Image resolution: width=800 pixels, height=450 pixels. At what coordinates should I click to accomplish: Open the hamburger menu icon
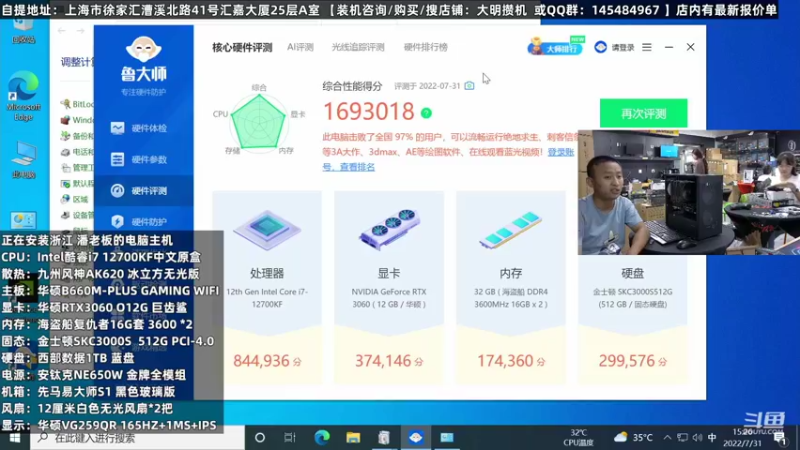(647, 47)
